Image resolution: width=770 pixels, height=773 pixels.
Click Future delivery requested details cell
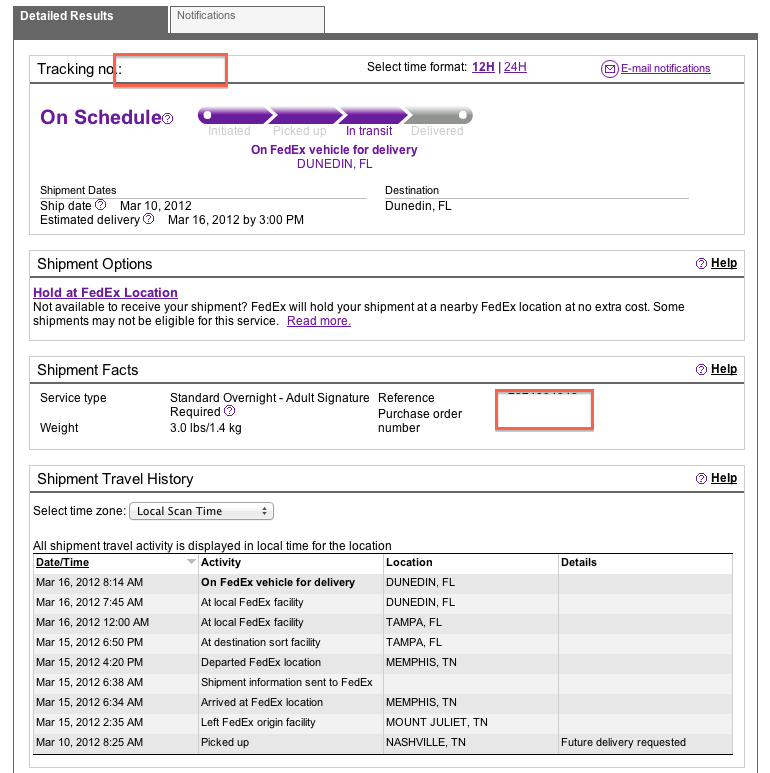click(623, 742)
